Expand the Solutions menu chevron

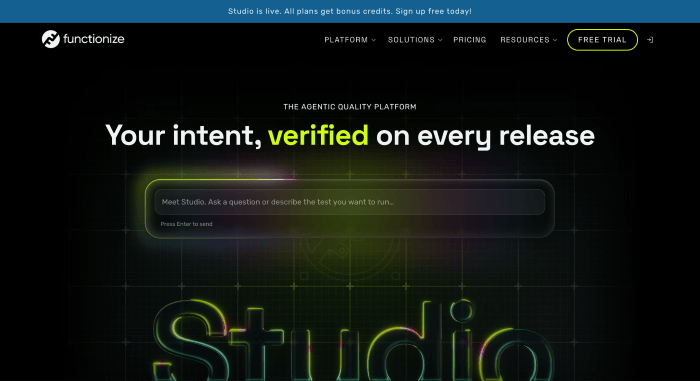pyautogui.click(x=440, y=40)
